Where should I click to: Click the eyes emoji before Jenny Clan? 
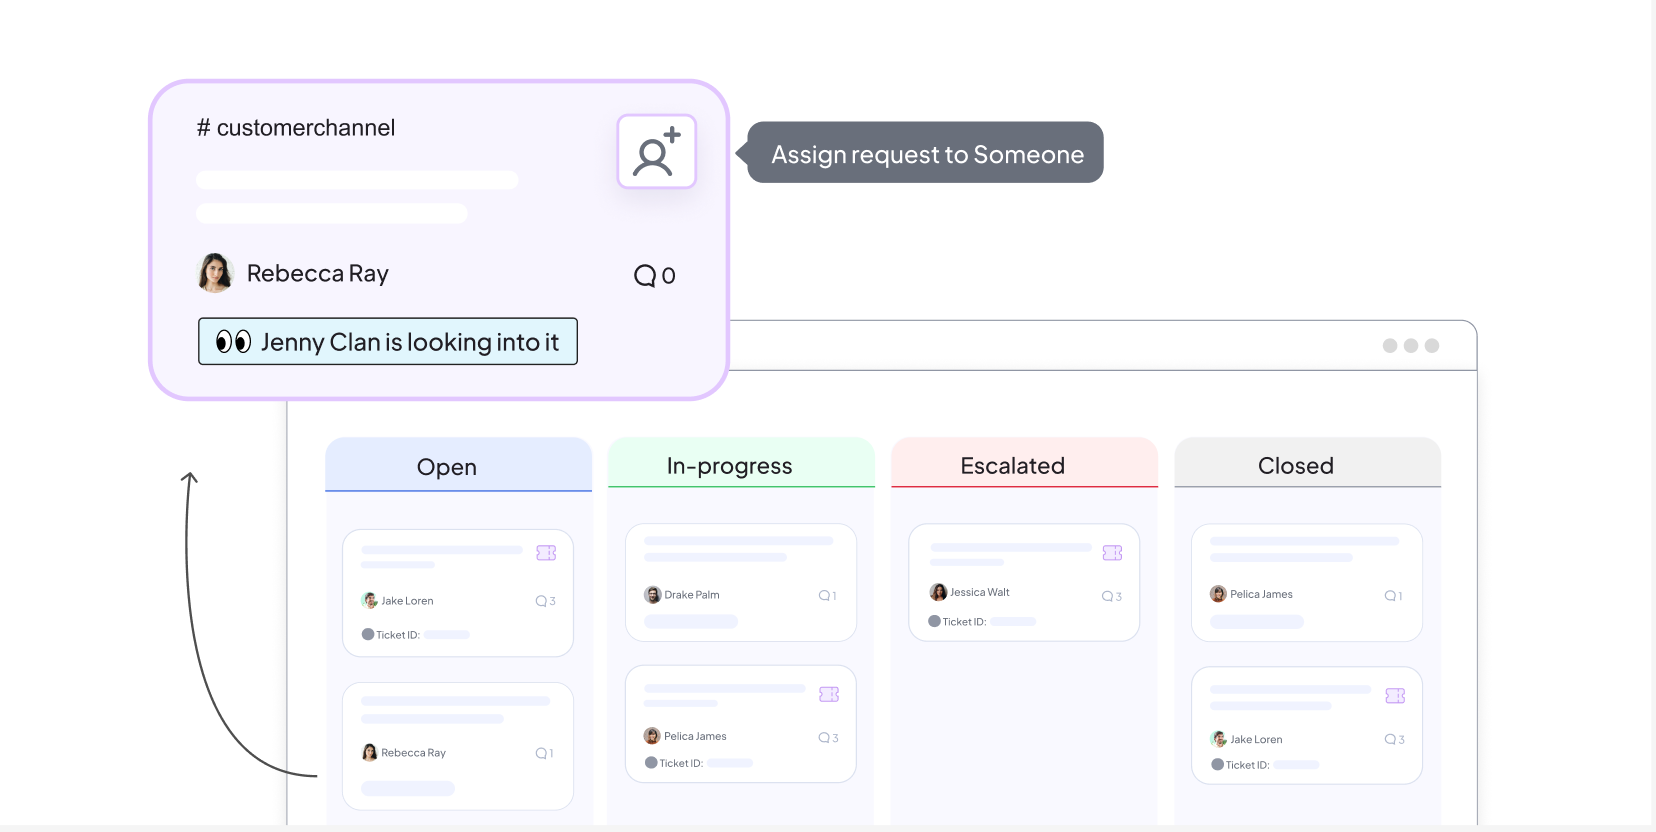pyautogui.click(x=234, y=342)
